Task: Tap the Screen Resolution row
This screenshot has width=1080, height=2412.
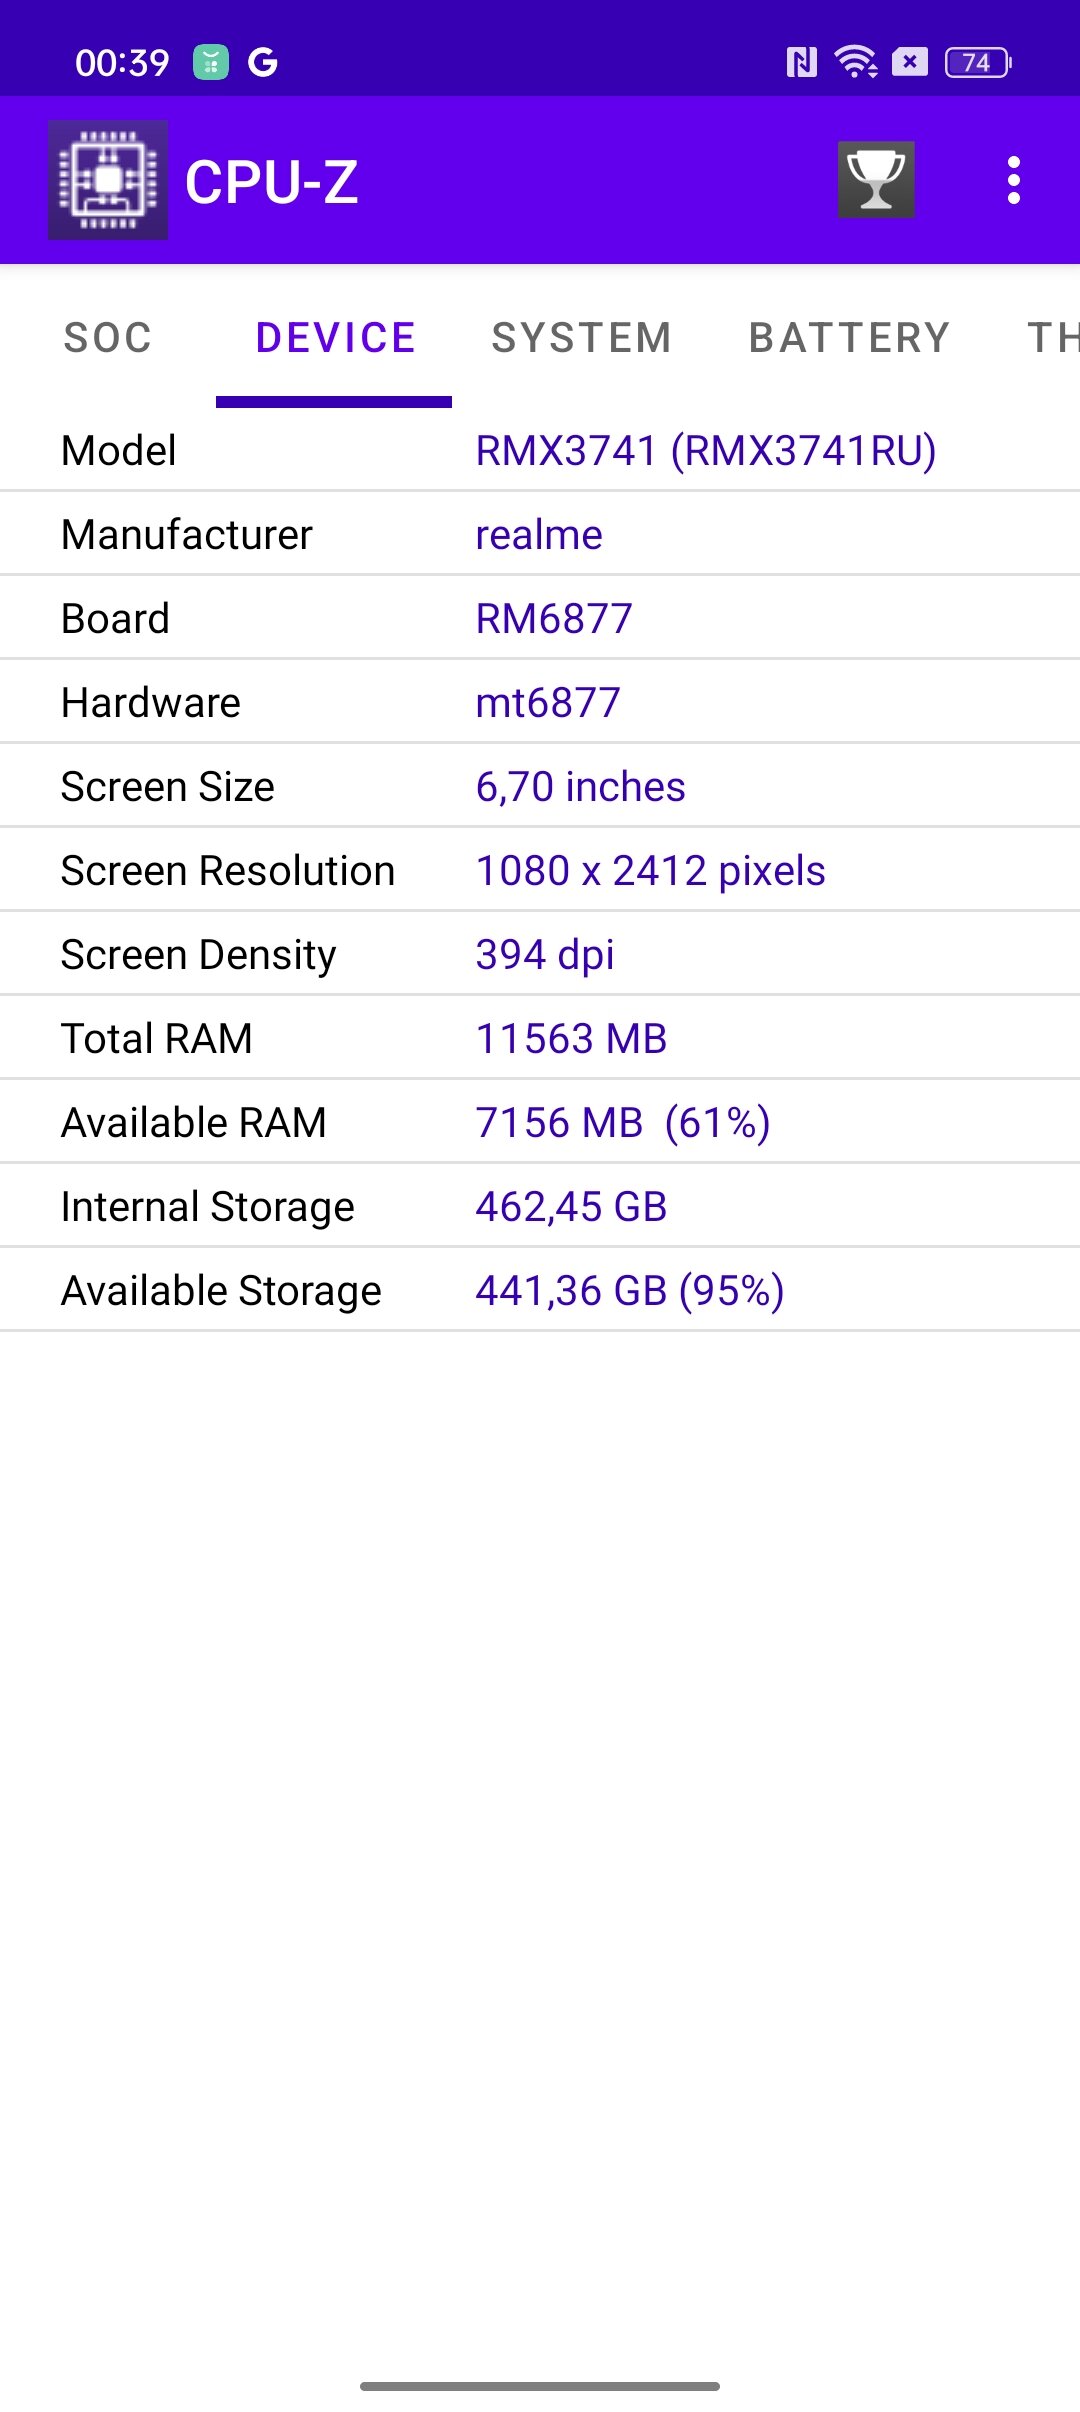Action: pos(540,870)
